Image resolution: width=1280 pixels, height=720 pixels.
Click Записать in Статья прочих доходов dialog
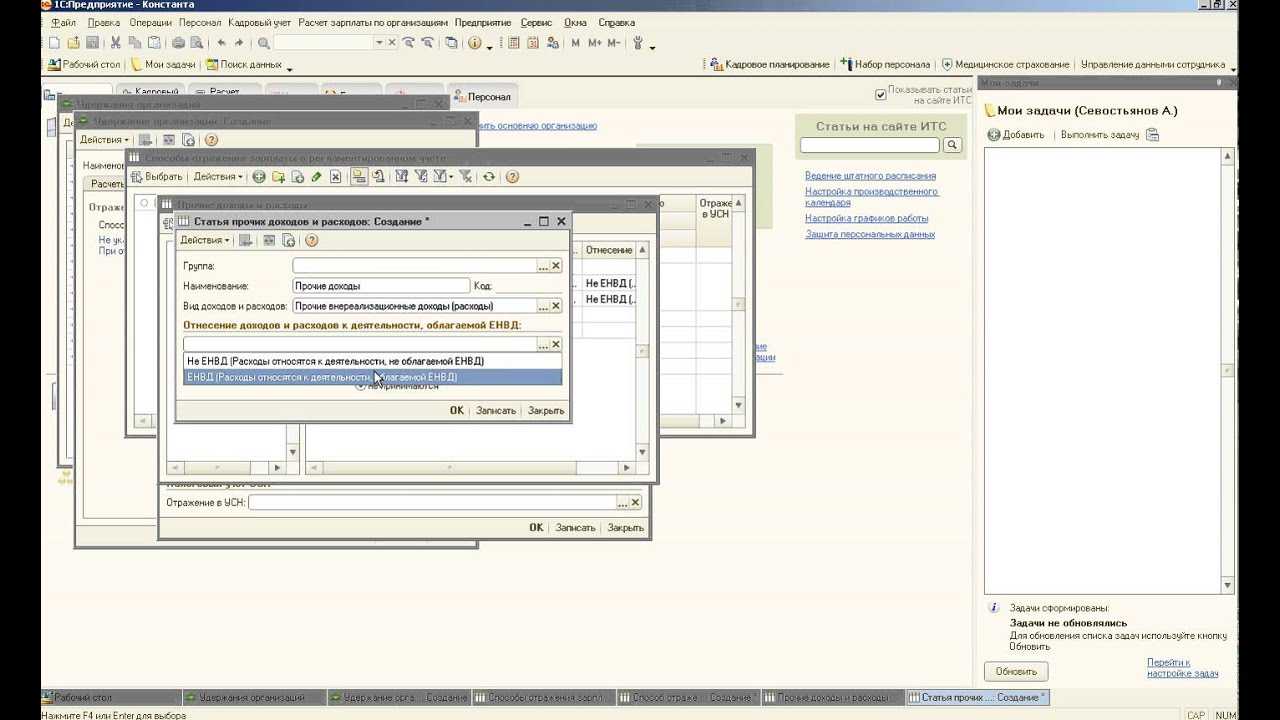coord(496,410)
